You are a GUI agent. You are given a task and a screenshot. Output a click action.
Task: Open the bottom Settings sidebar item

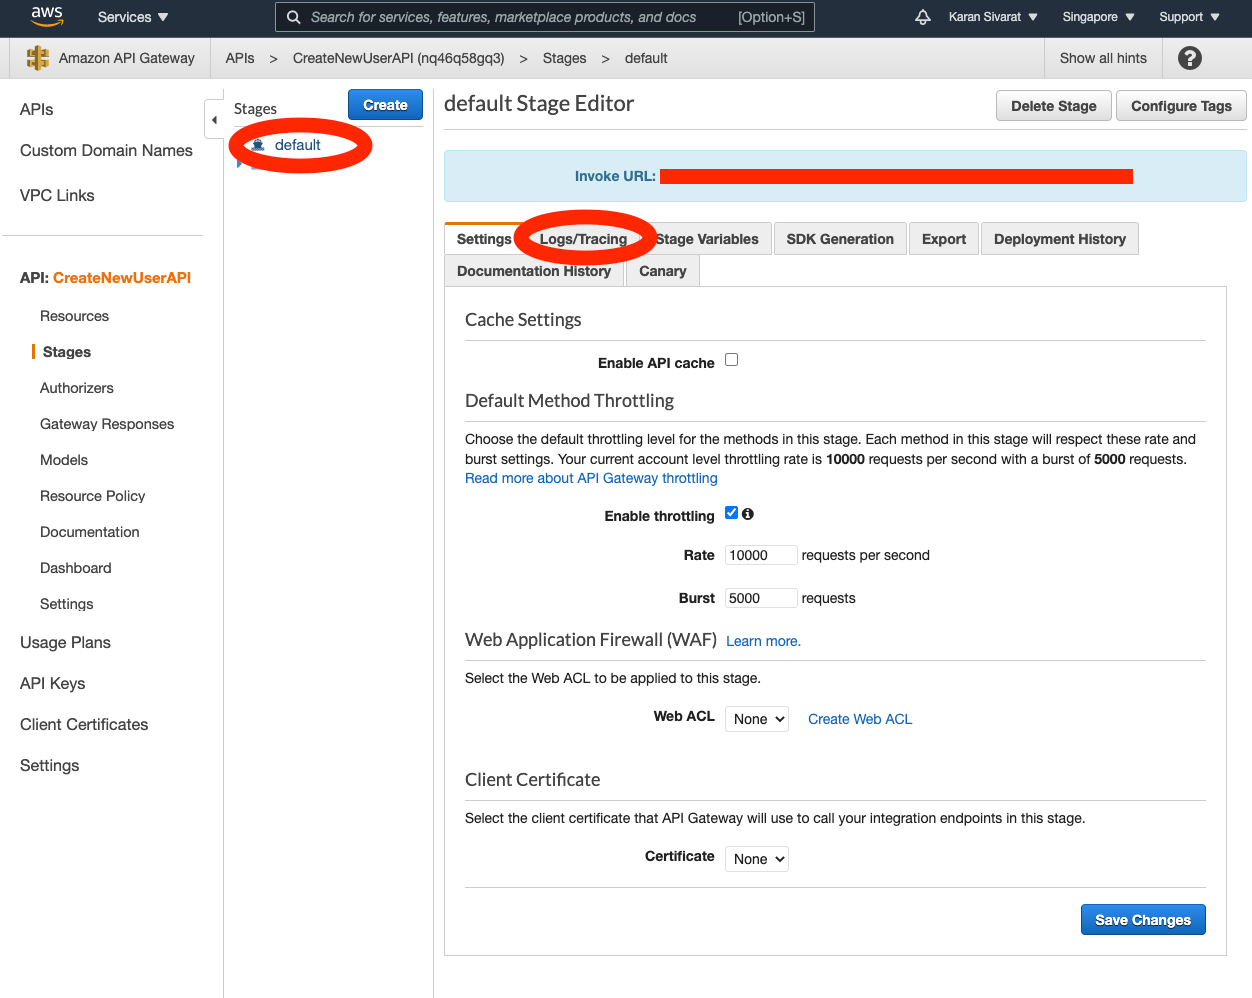(x=49, y=765)
